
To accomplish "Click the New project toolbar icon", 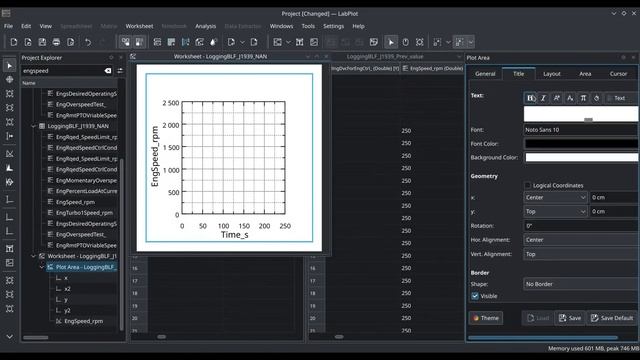I will pos(14,42).
